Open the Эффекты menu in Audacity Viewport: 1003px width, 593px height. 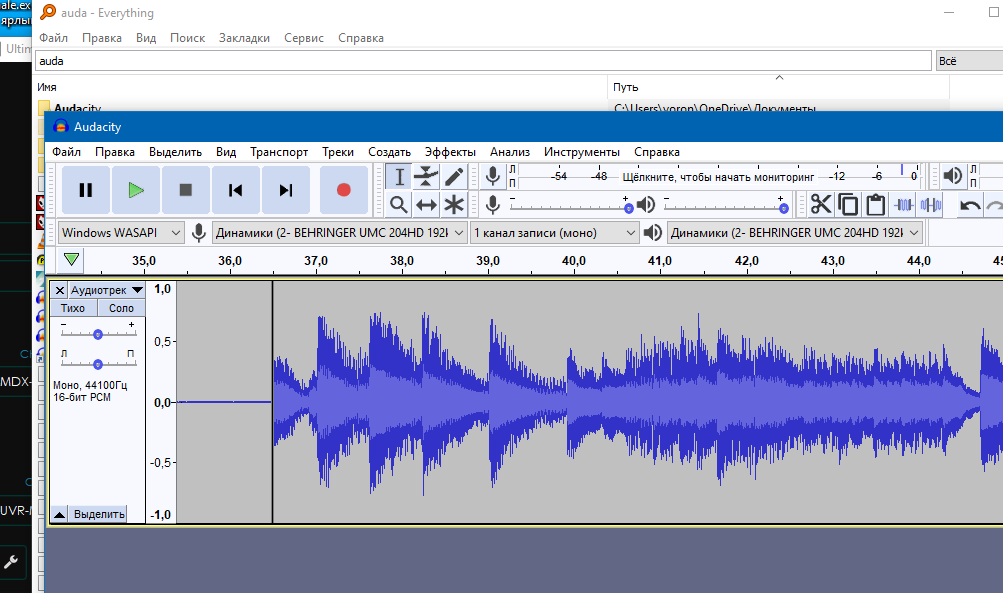[x=450, y=152]
